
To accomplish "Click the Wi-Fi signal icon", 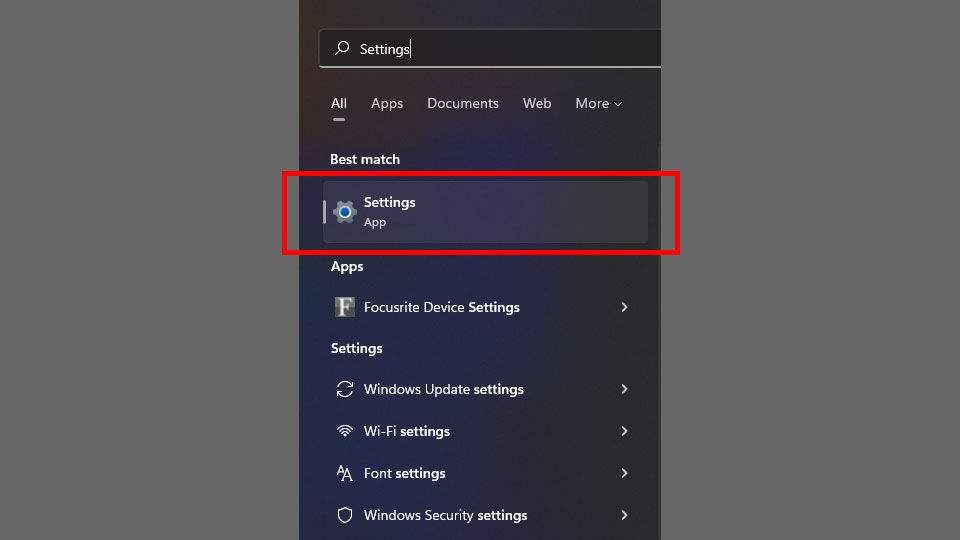I will tap(345, 431).
